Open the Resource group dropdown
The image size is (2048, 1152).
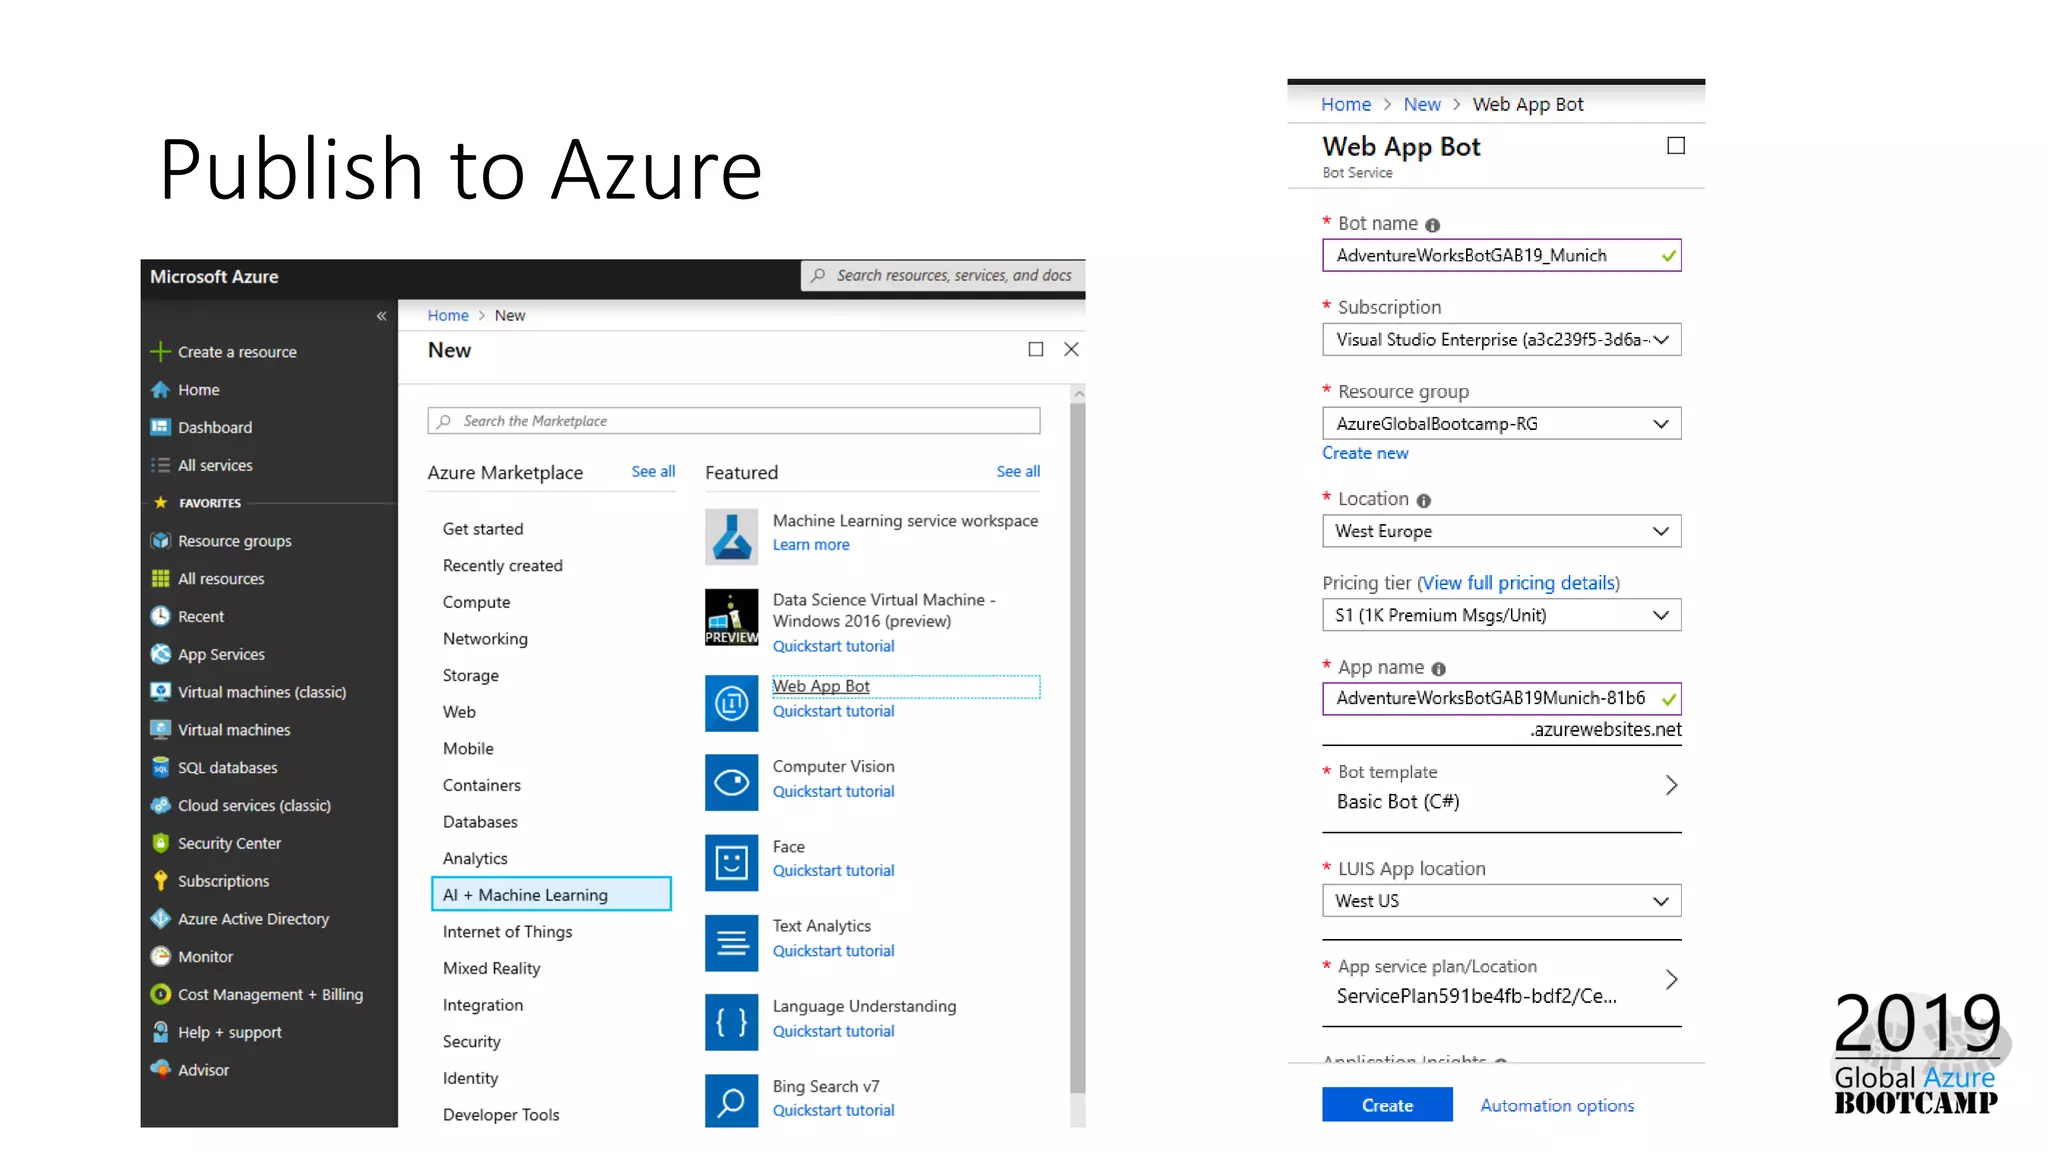click(1501, 424)
